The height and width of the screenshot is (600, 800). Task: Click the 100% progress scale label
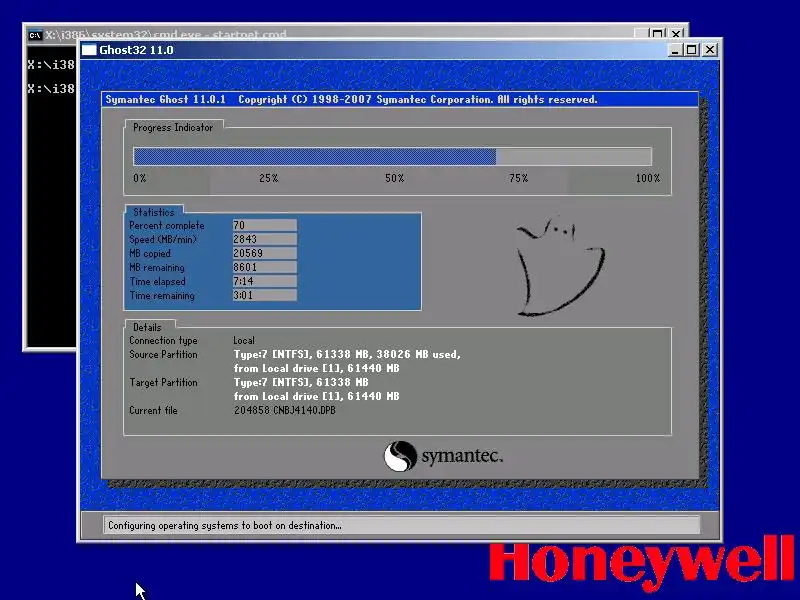(647, 178)
